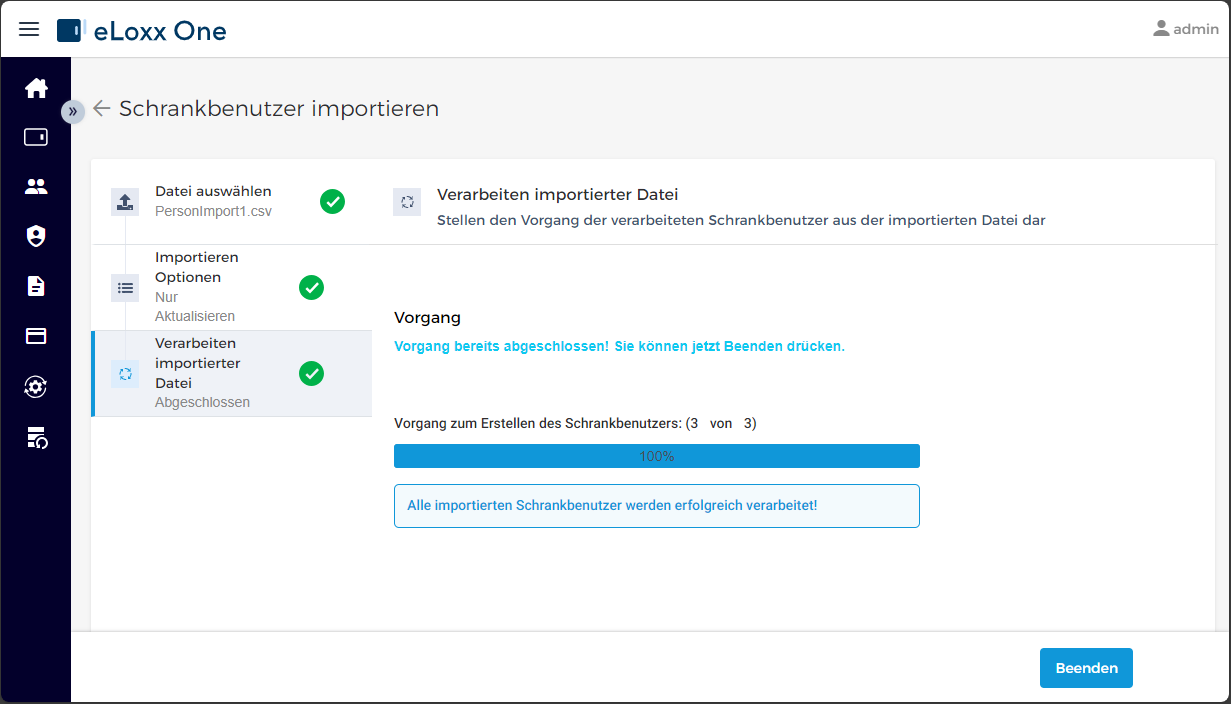Viewport: 1231px width, 704px height.
Task: Open the document reports icon in sidebar
Action: coord(36,286)
